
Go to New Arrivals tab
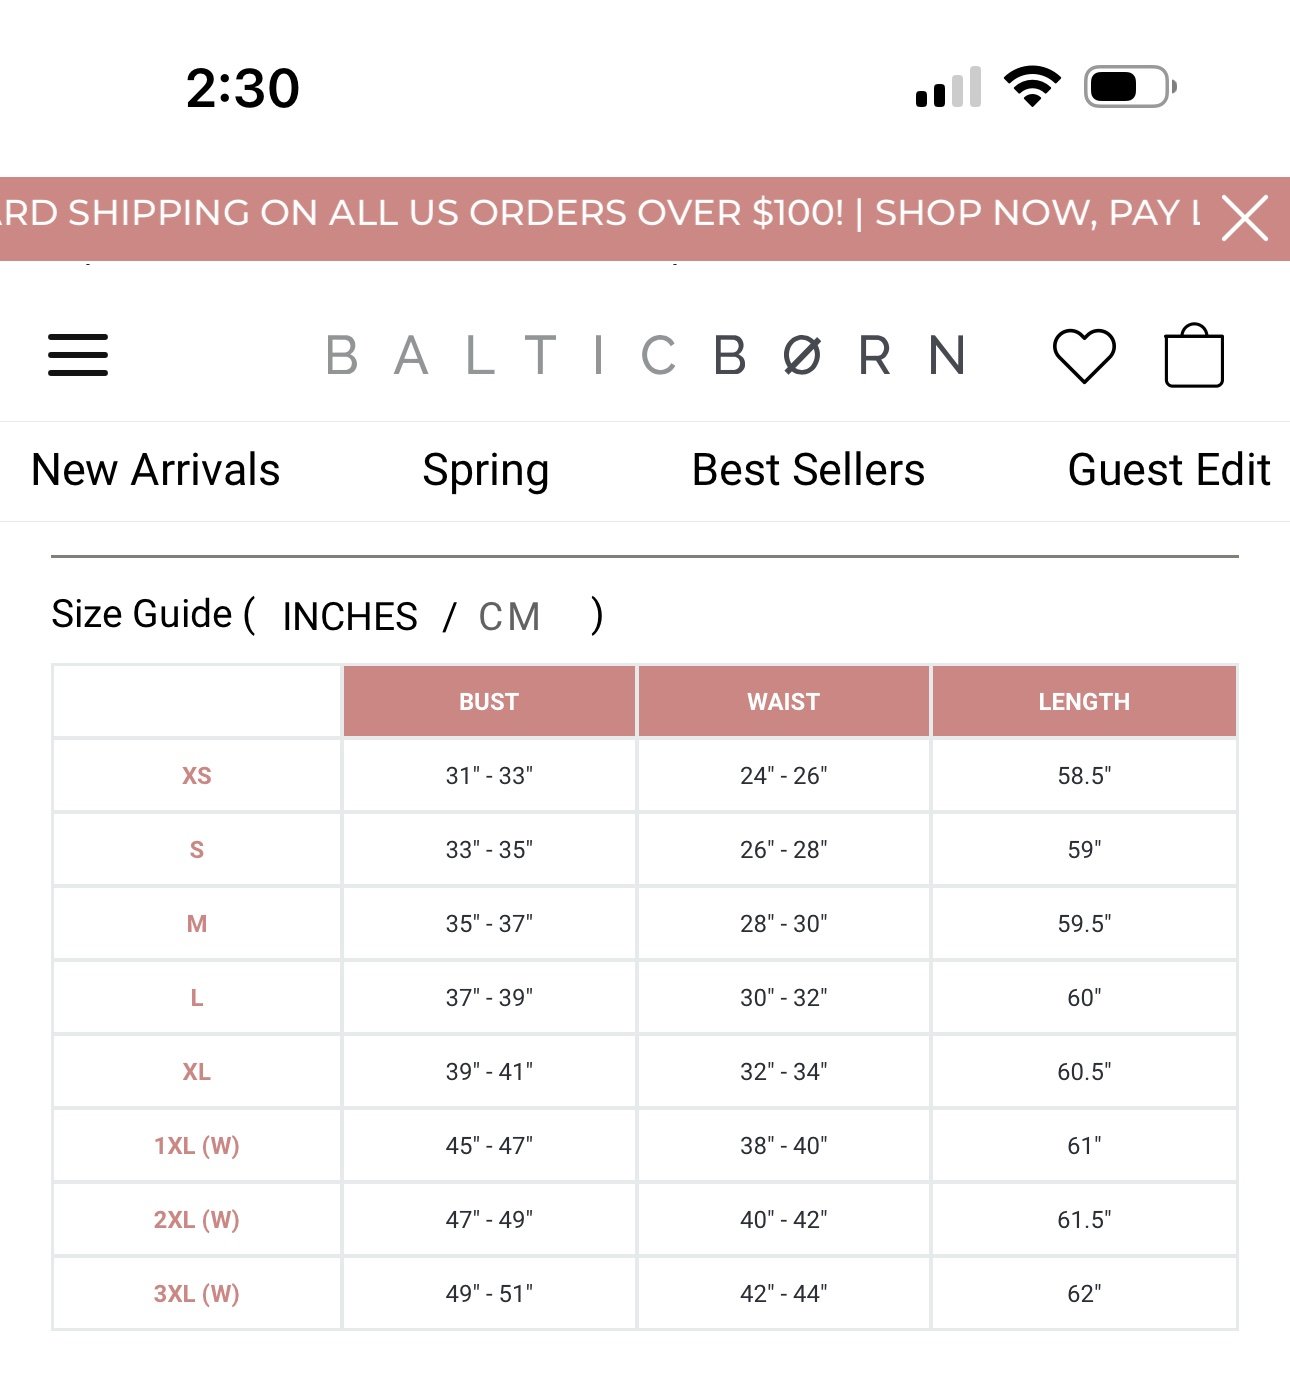(x=156, y=470)
